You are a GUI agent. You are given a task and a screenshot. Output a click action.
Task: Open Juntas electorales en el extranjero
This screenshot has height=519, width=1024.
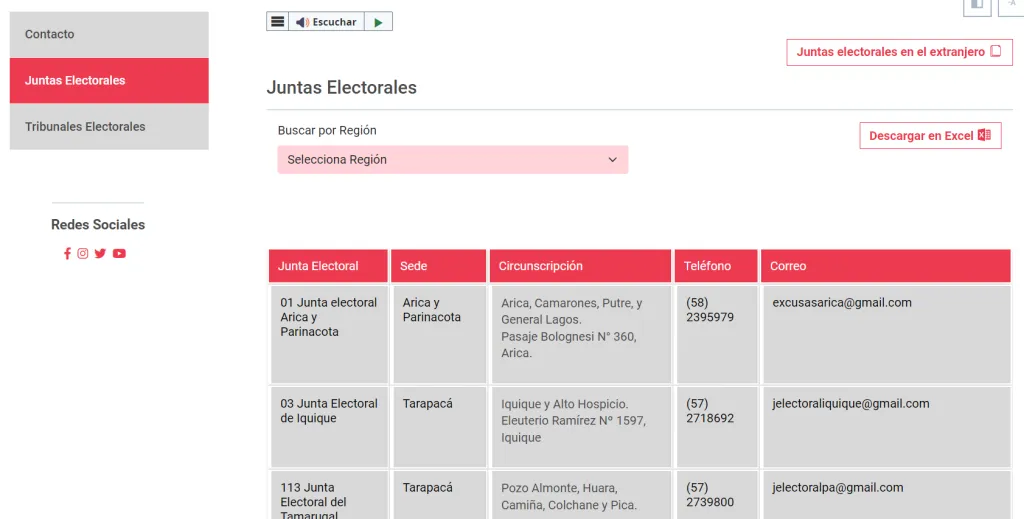[899, 52]
